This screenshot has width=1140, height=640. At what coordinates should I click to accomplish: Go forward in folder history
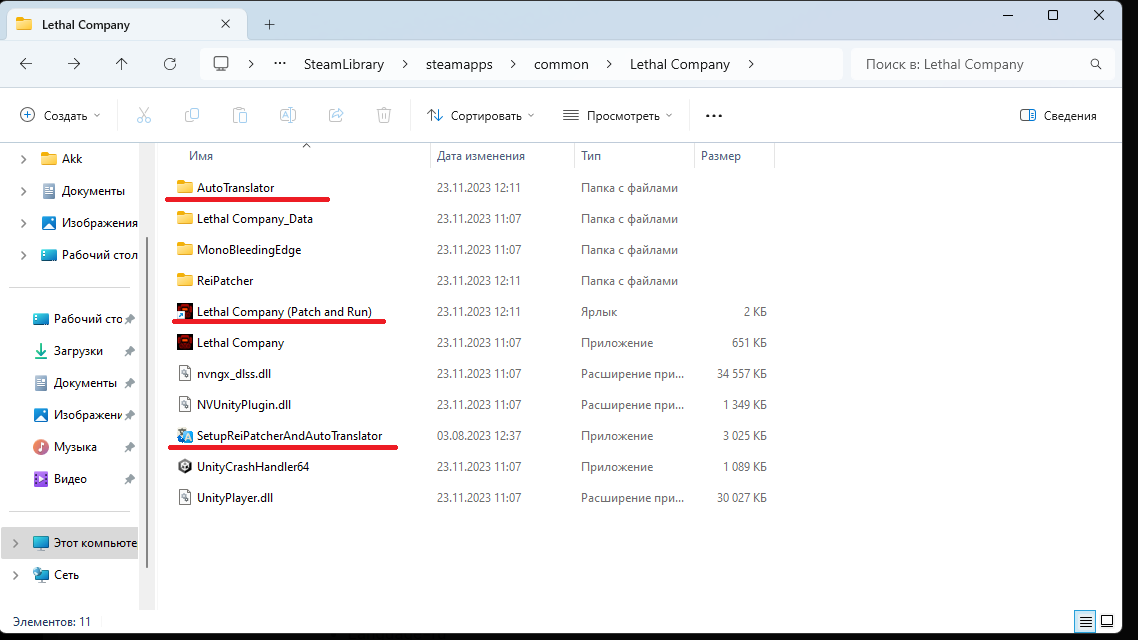pyautogui.click(x=74, y=64)
